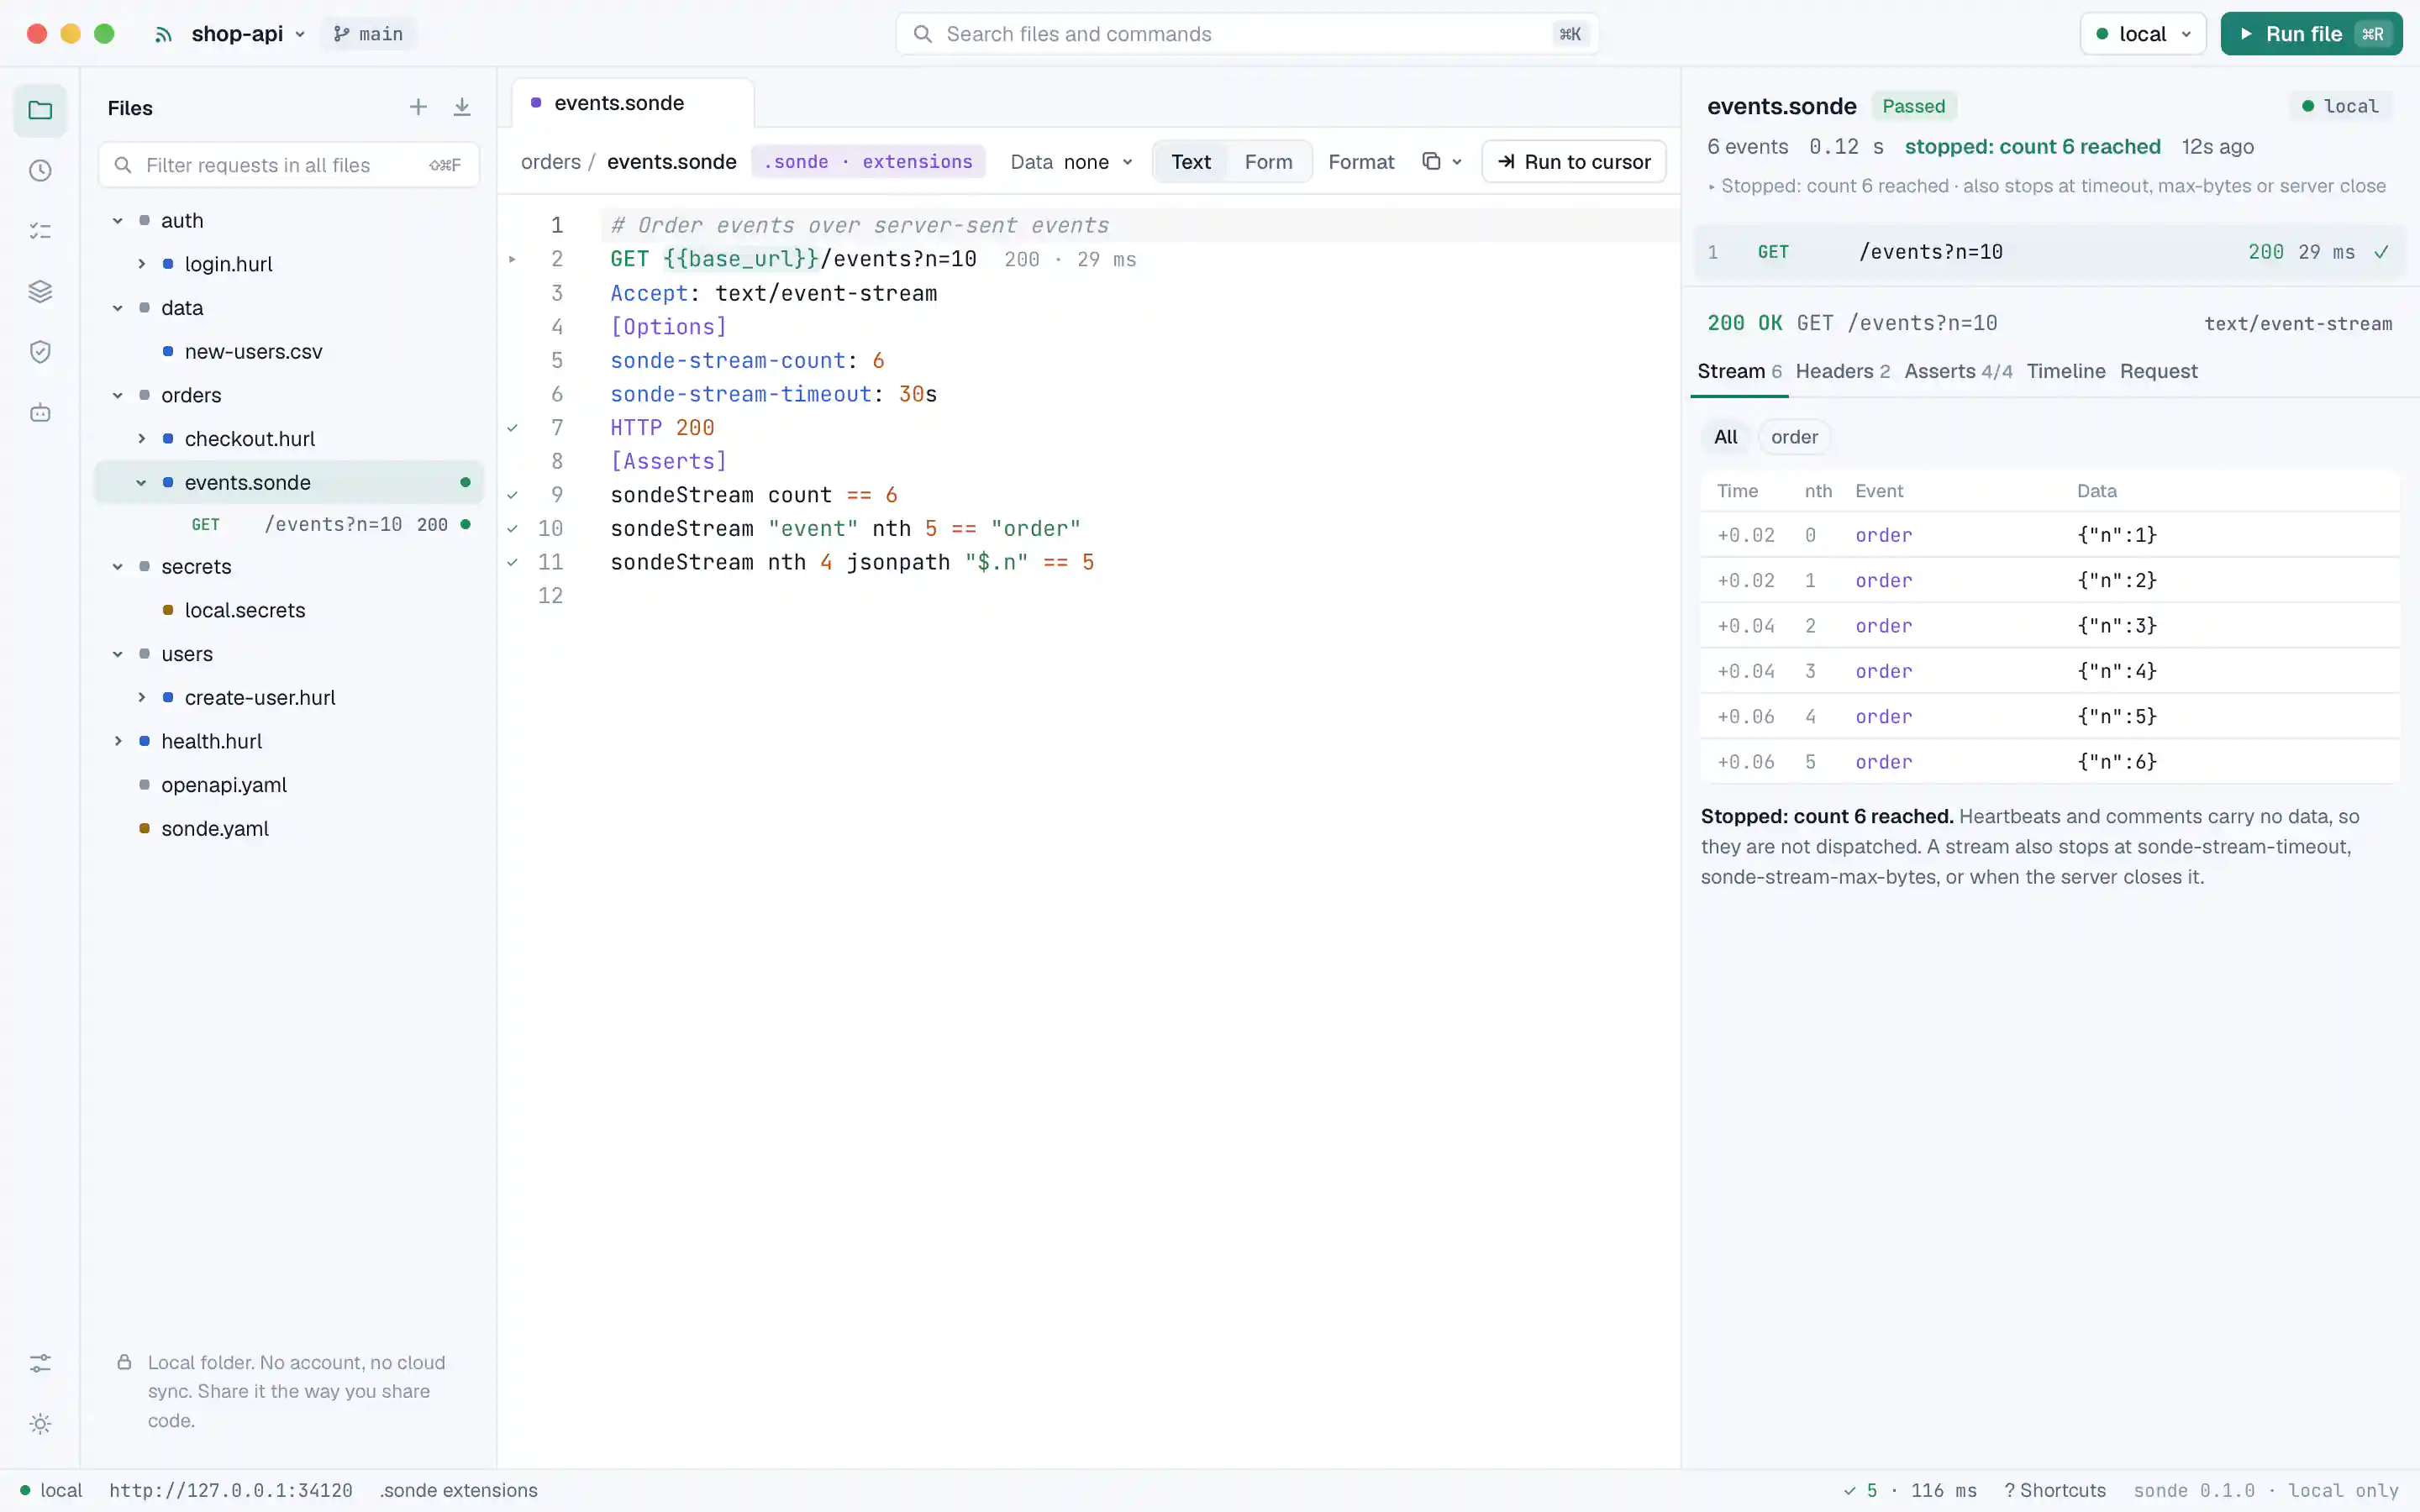Switch to the Headers tab

[1842, 371]
